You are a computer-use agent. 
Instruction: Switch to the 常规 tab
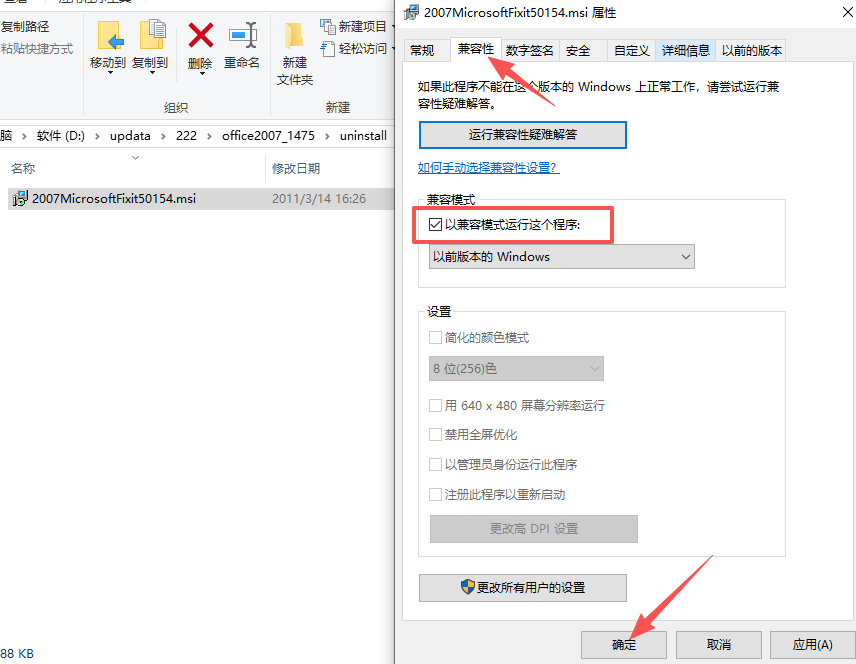click(x=422, y=51)
